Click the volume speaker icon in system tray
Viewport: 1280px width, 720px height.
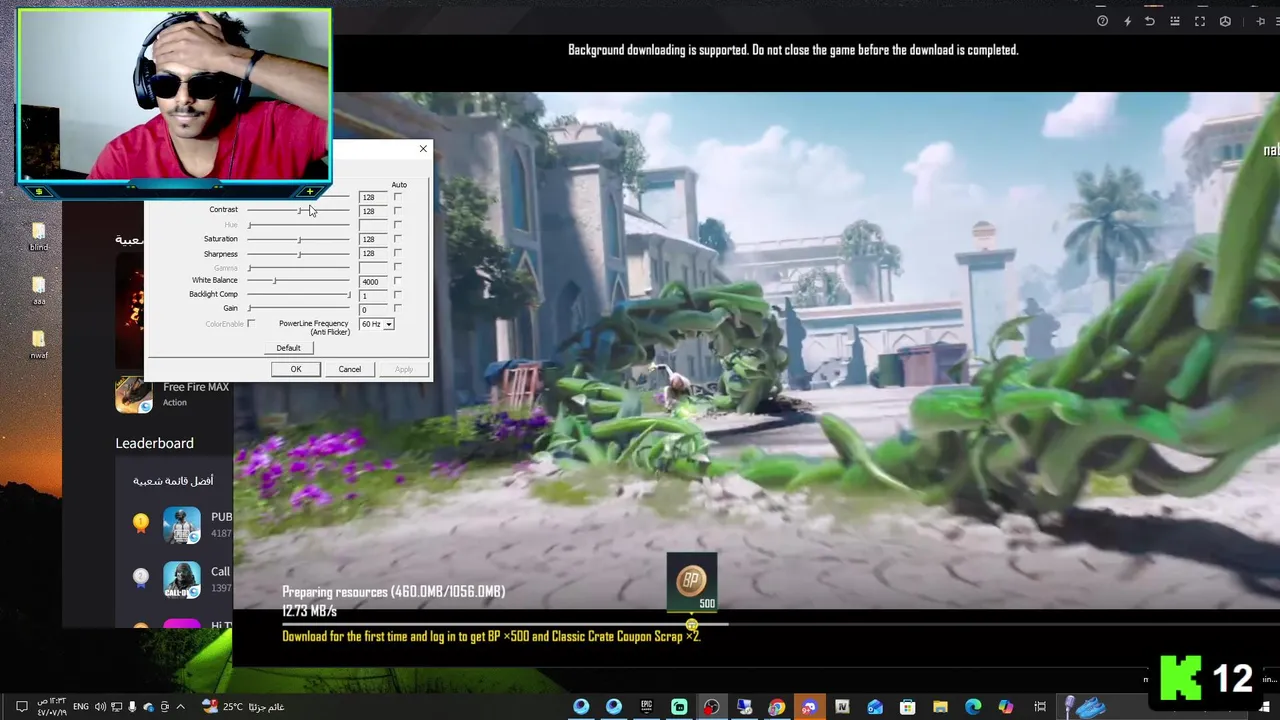pyautogui.click(x=100, y=707)
